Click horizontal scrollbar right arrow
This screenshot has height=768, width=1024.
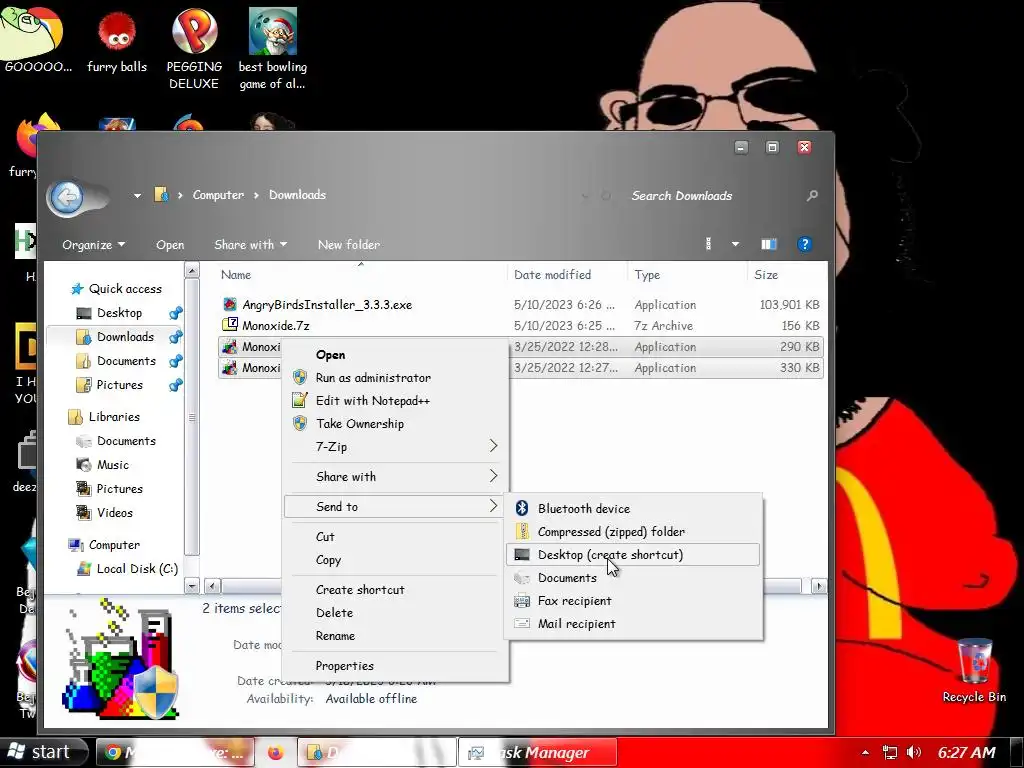(818, 586)
